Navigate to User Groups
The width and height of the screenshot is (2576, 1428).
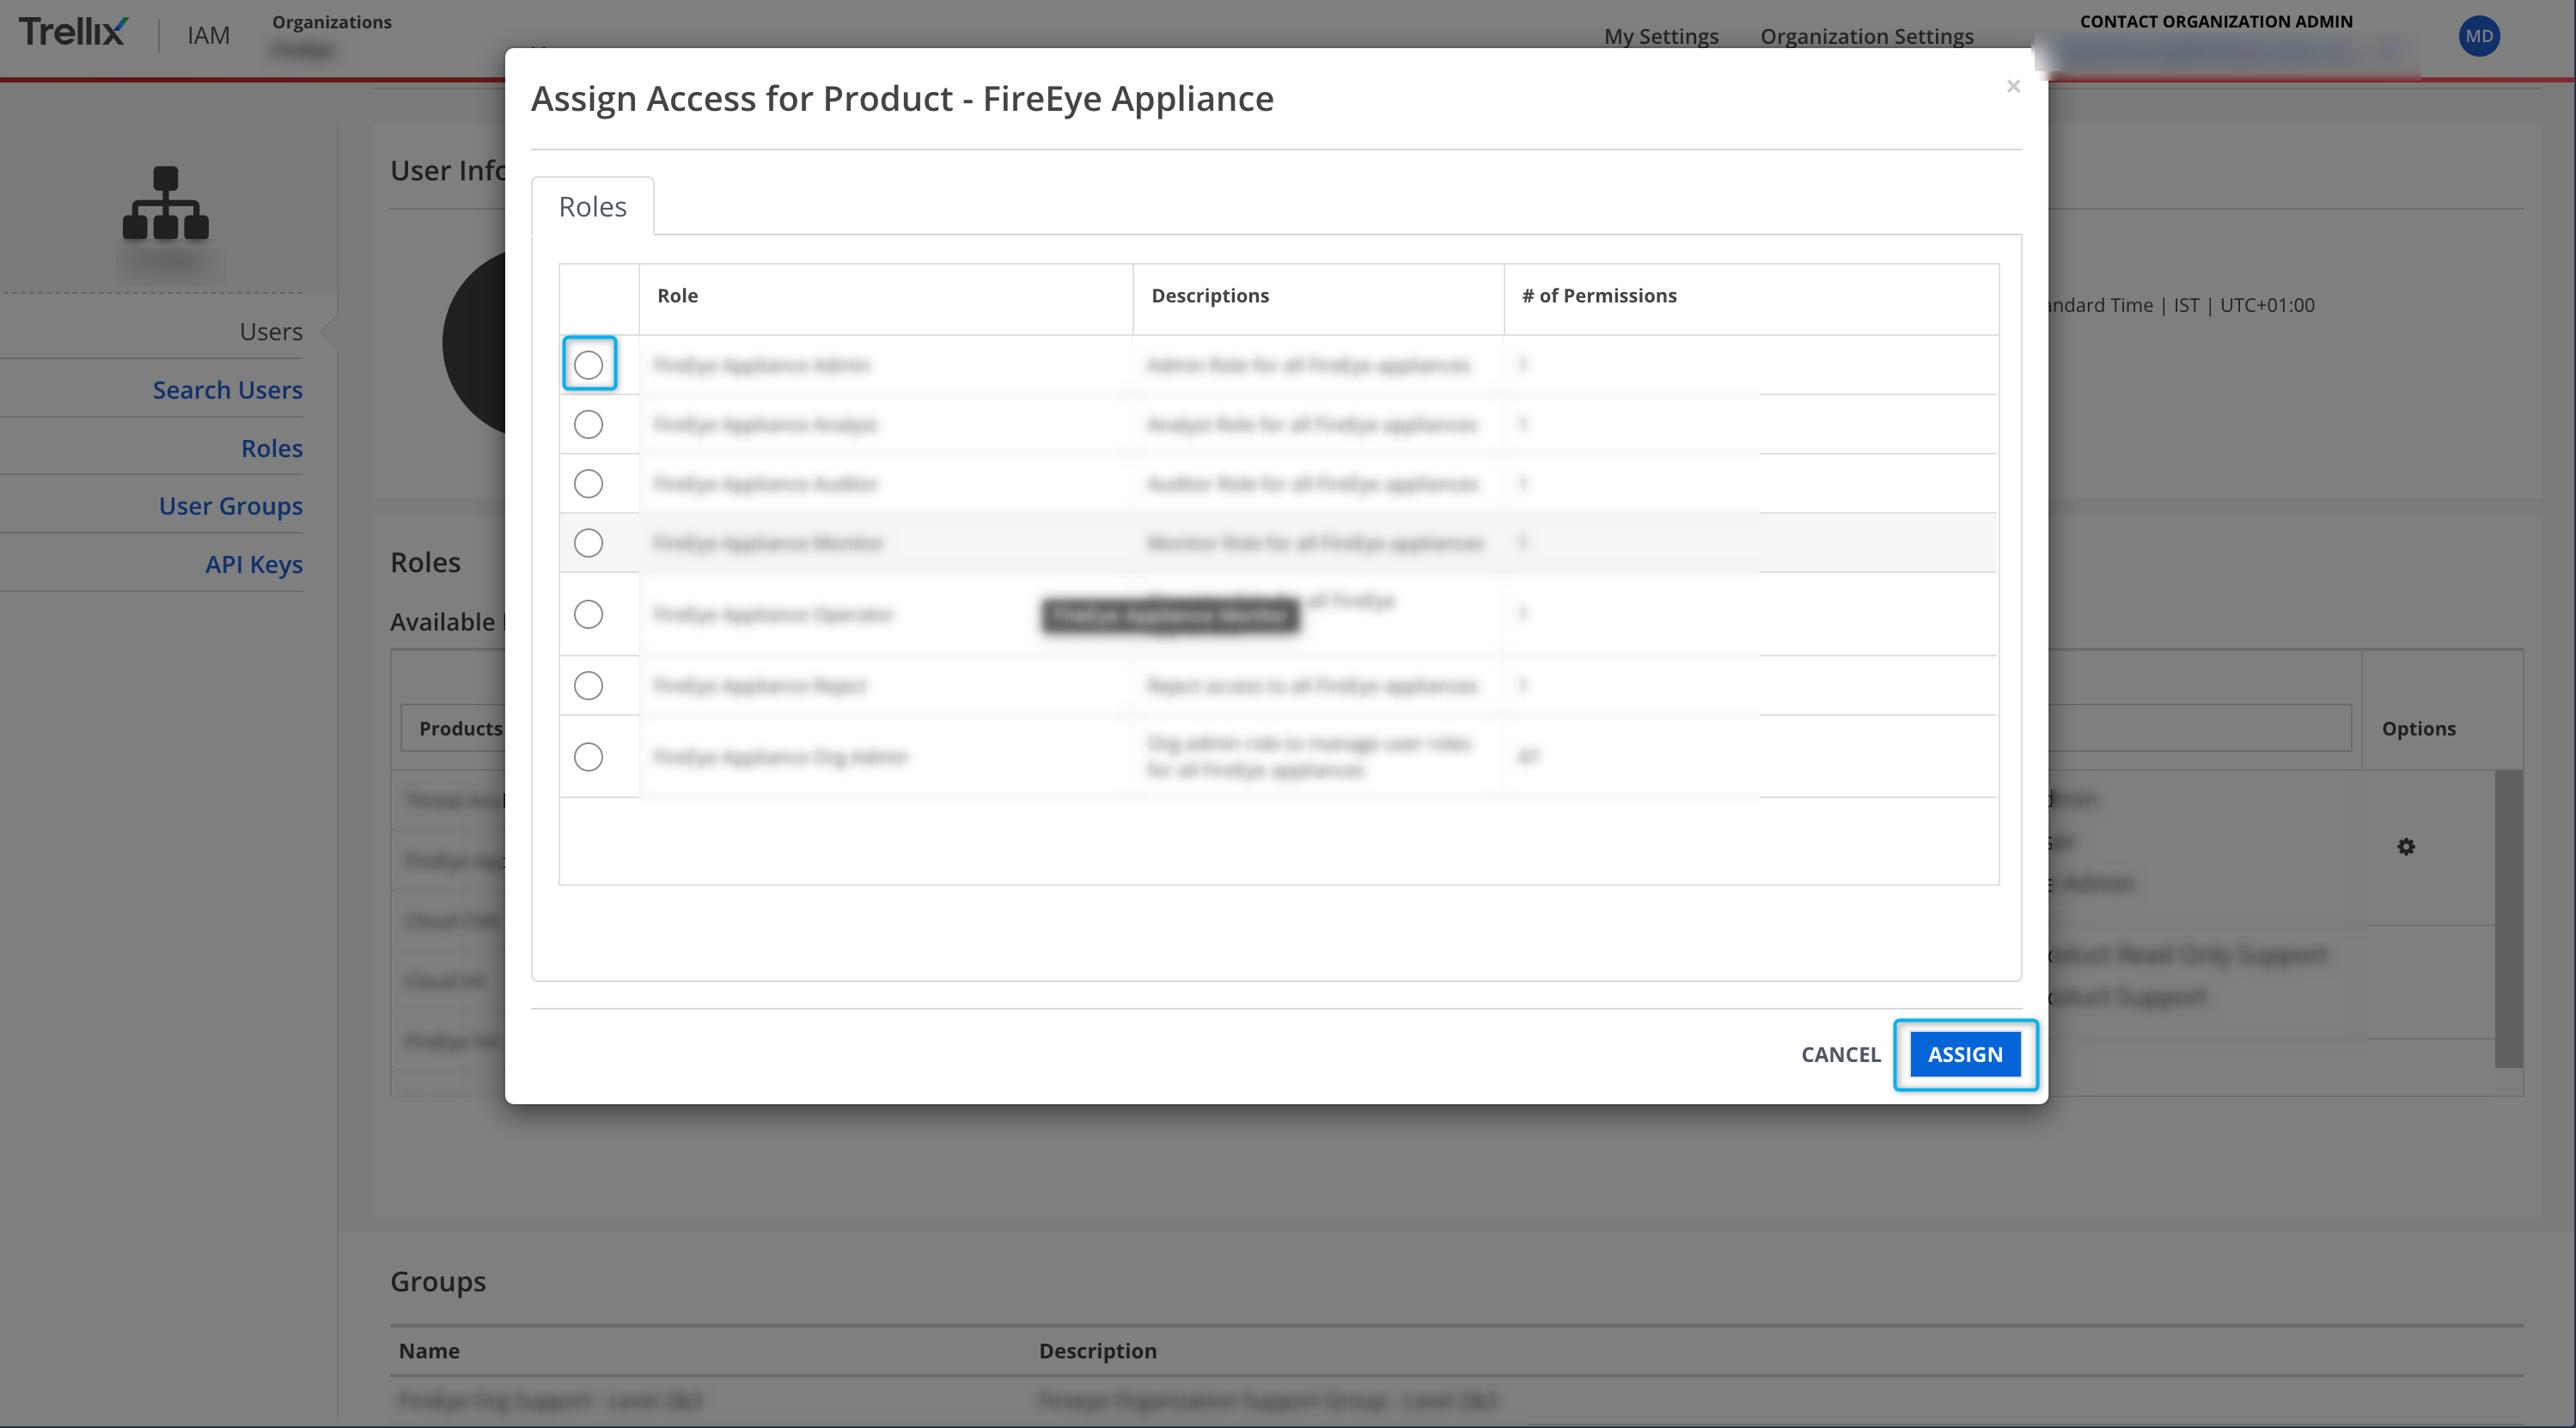point(230,506)
